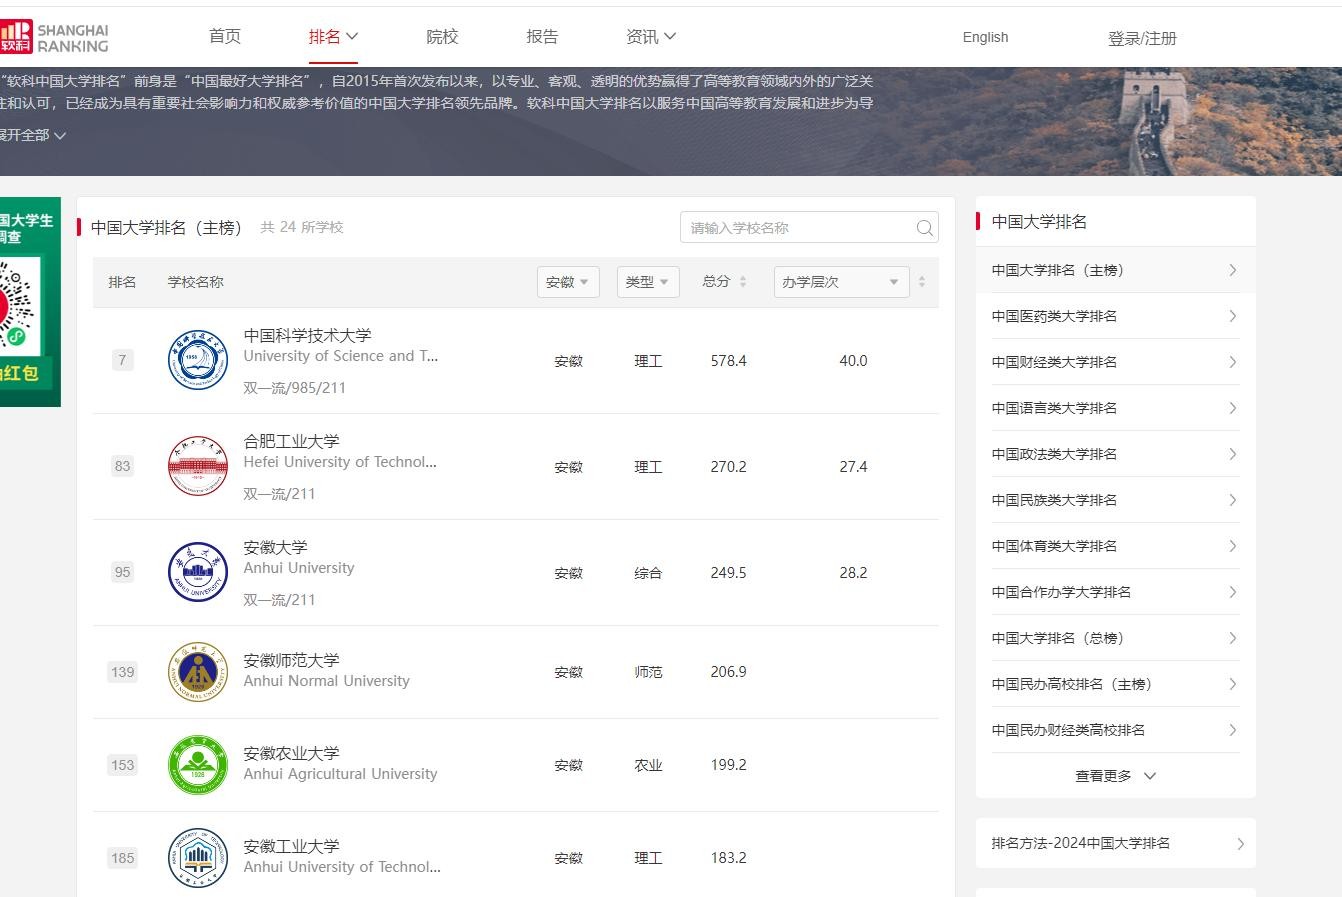
Task: Click sort arrows beside 办学层次 dropdown
Action: coord(922,282)
